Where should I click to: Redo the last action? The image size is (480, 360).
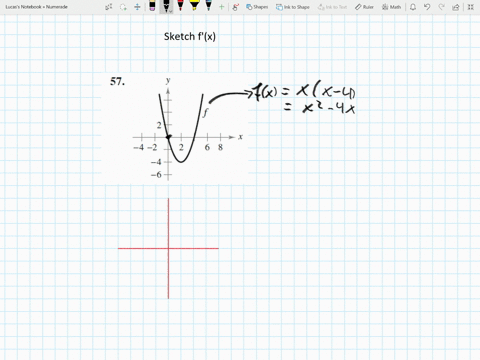(441, 7)
